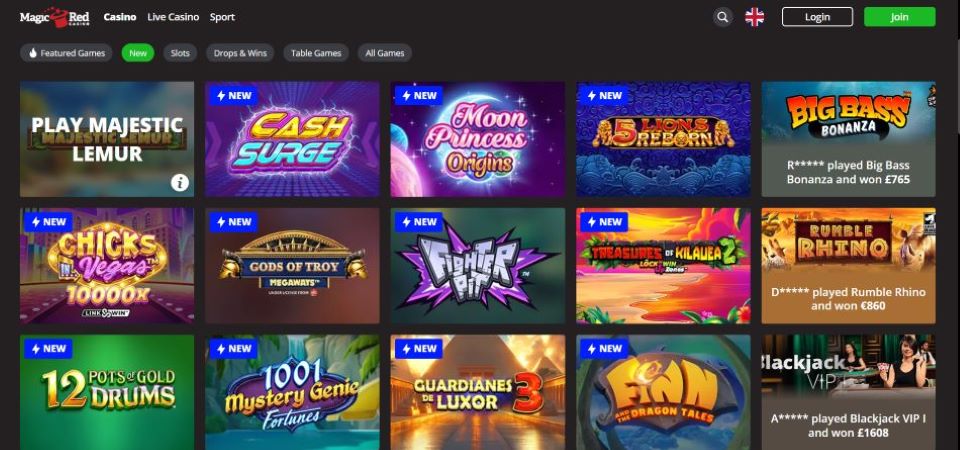The height and width of the screenshot is (450, 960).
Task: Open the Moon Princess Origins game thumbnail
Action: click(478, 140)
